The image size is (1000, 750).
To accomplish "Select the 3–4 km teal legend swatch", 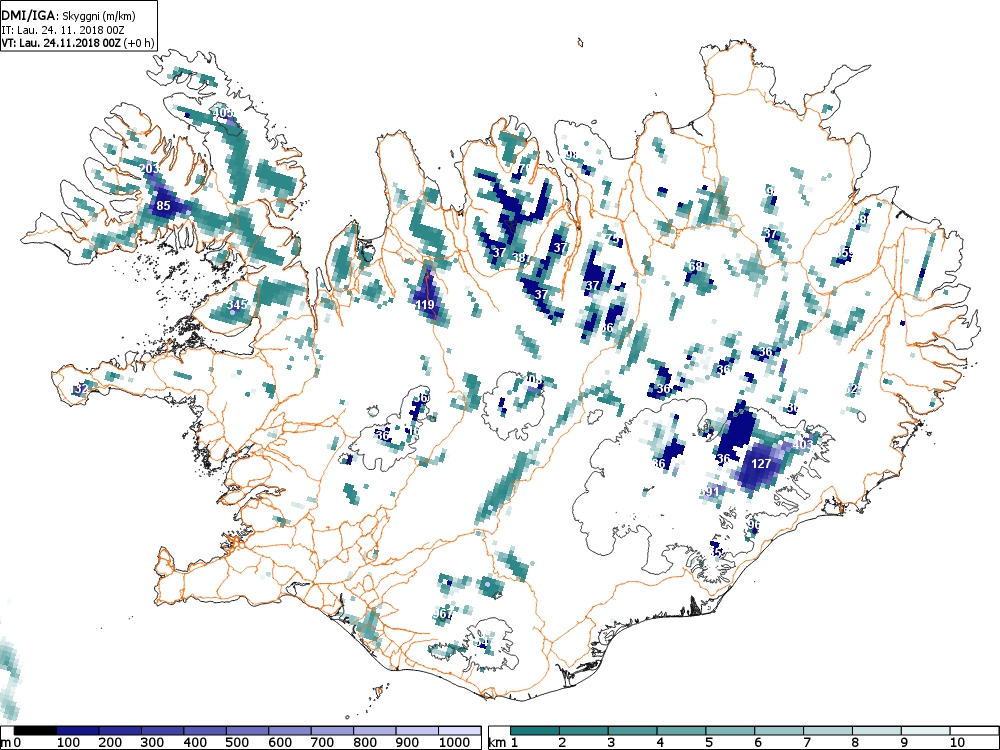I will [x=632, y=731].
